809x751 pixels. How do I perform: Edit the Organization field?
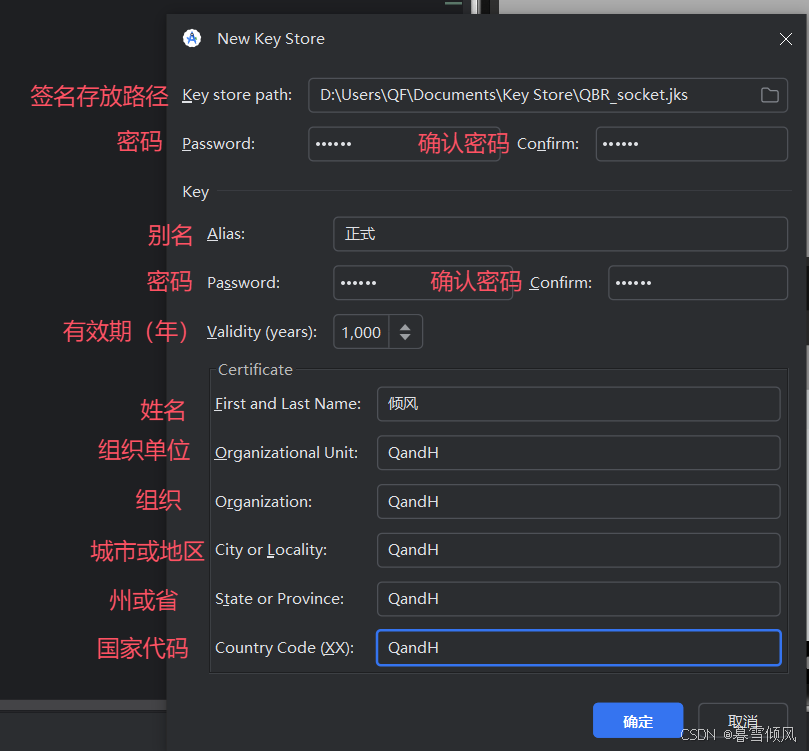tap(578, 501)
